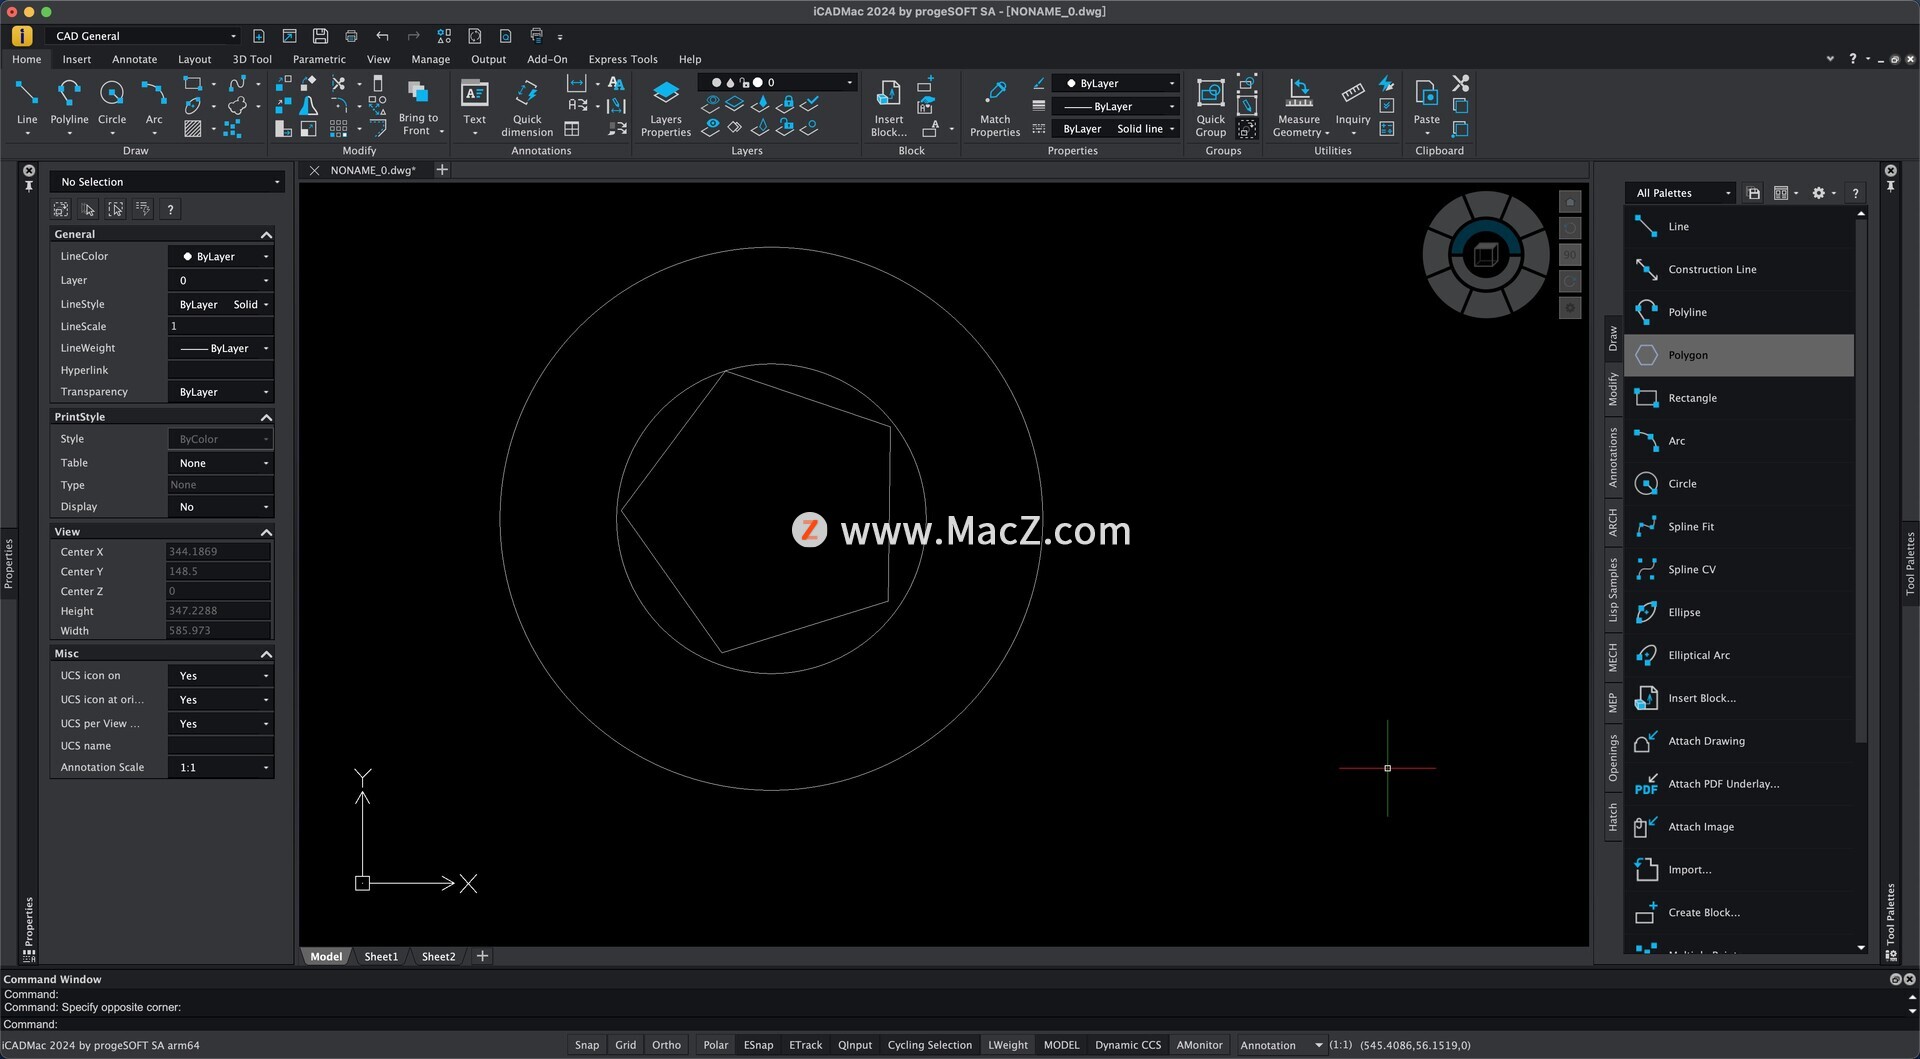The image size is (1920, 1059).
Task: Switch to the Sheet1 layout tab
Action: pyautogui.click(x=381, y=956)
